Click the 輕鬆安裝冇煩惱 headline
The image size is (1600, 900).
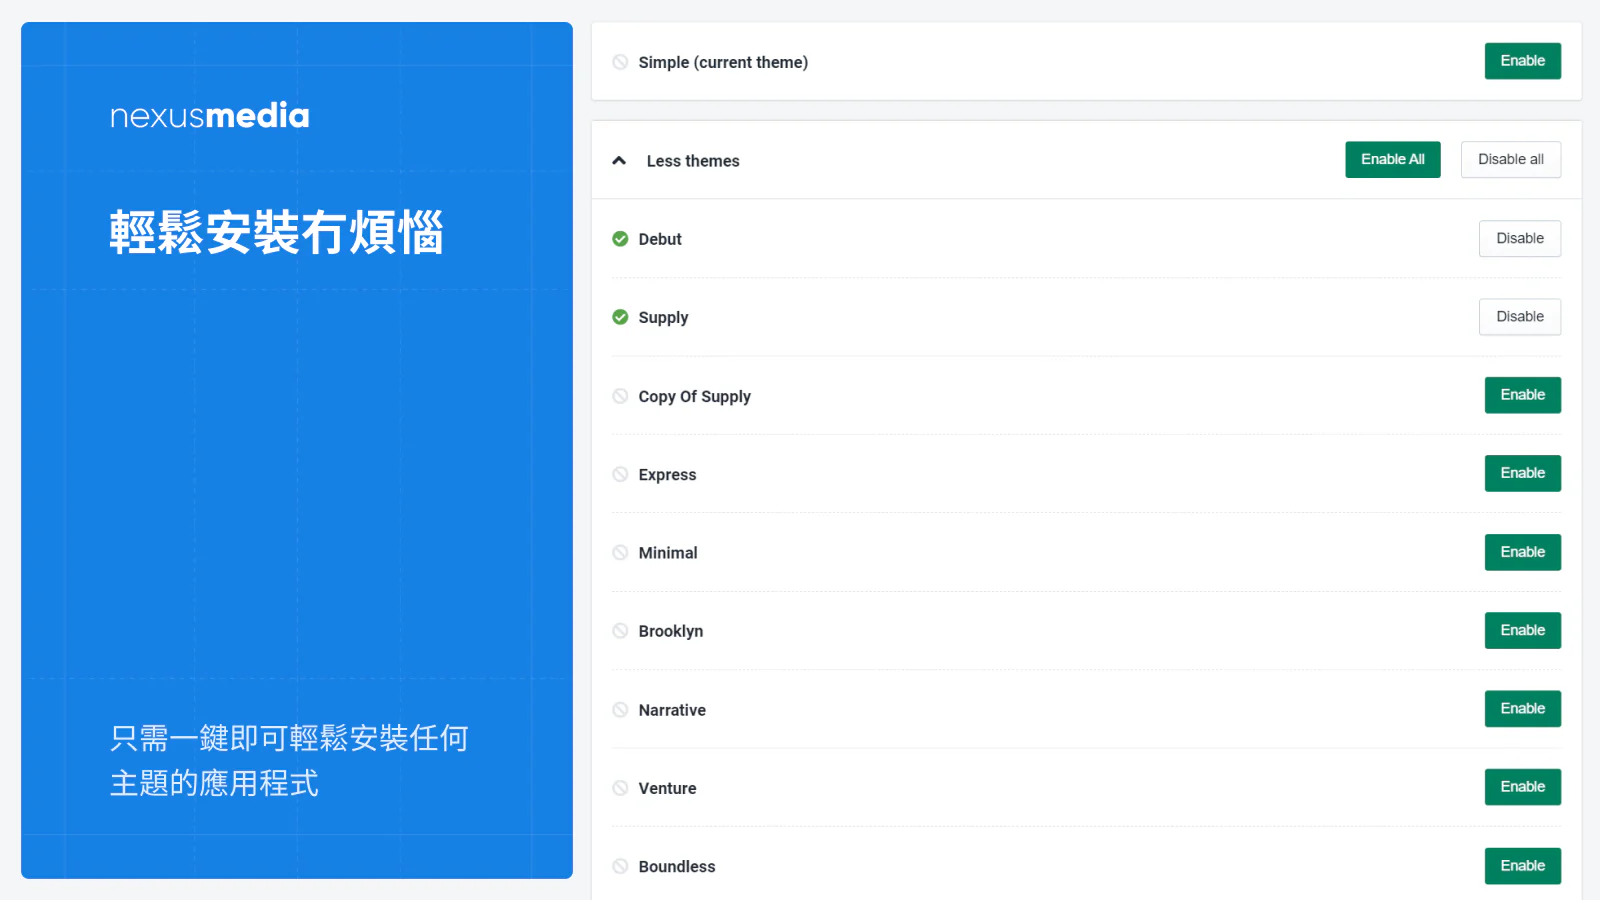(x=277, y=232)
